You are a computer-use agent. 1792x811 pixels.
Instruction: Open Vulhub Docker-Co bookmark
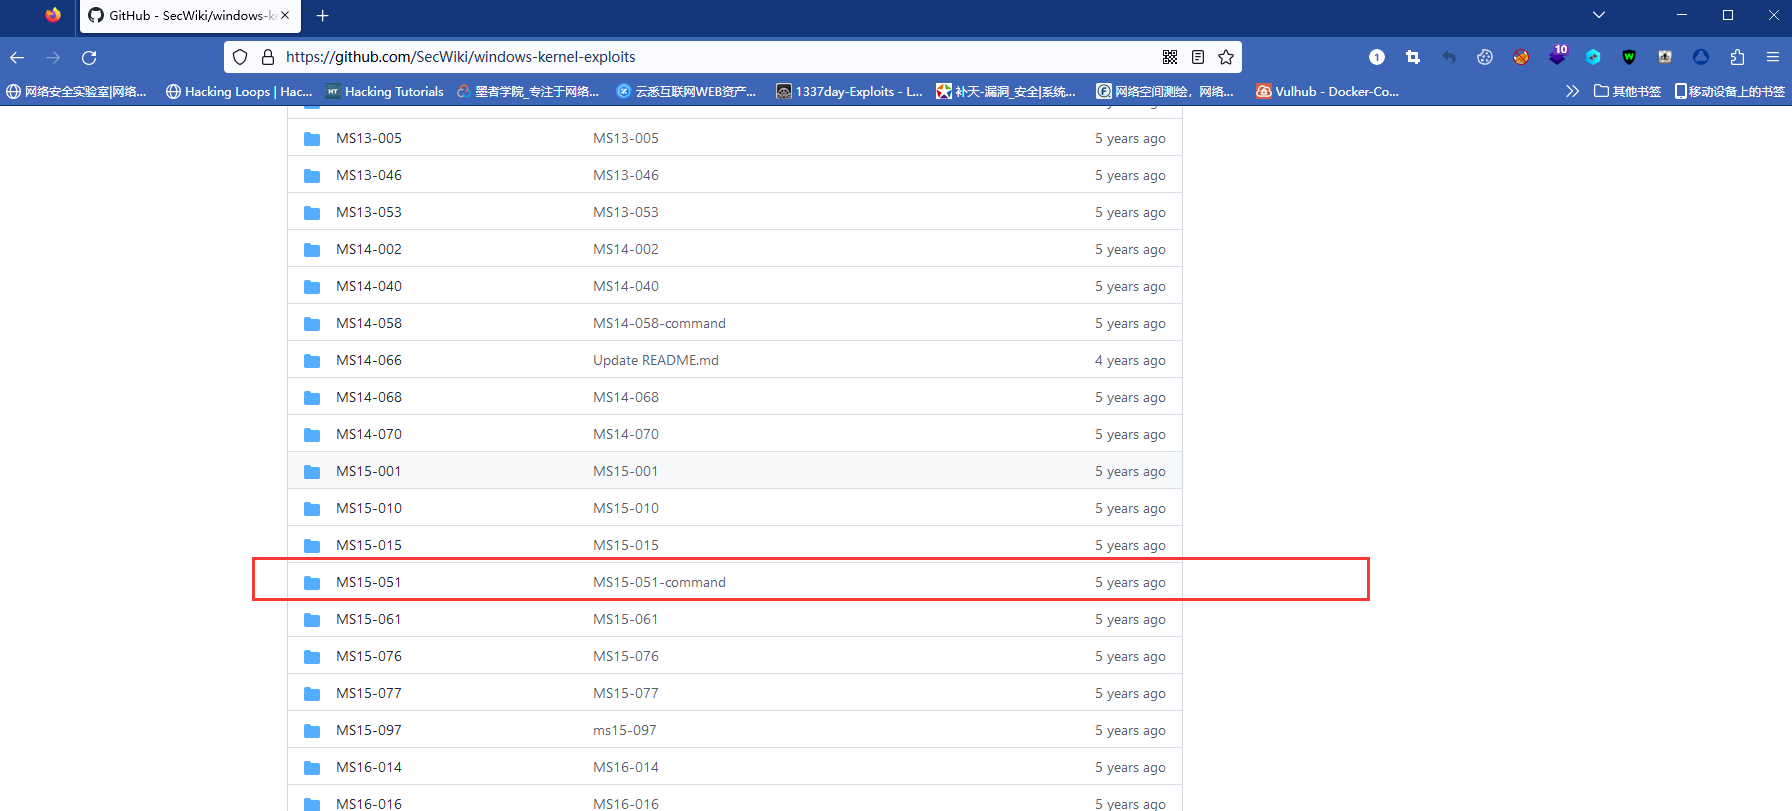(1328, 91)
